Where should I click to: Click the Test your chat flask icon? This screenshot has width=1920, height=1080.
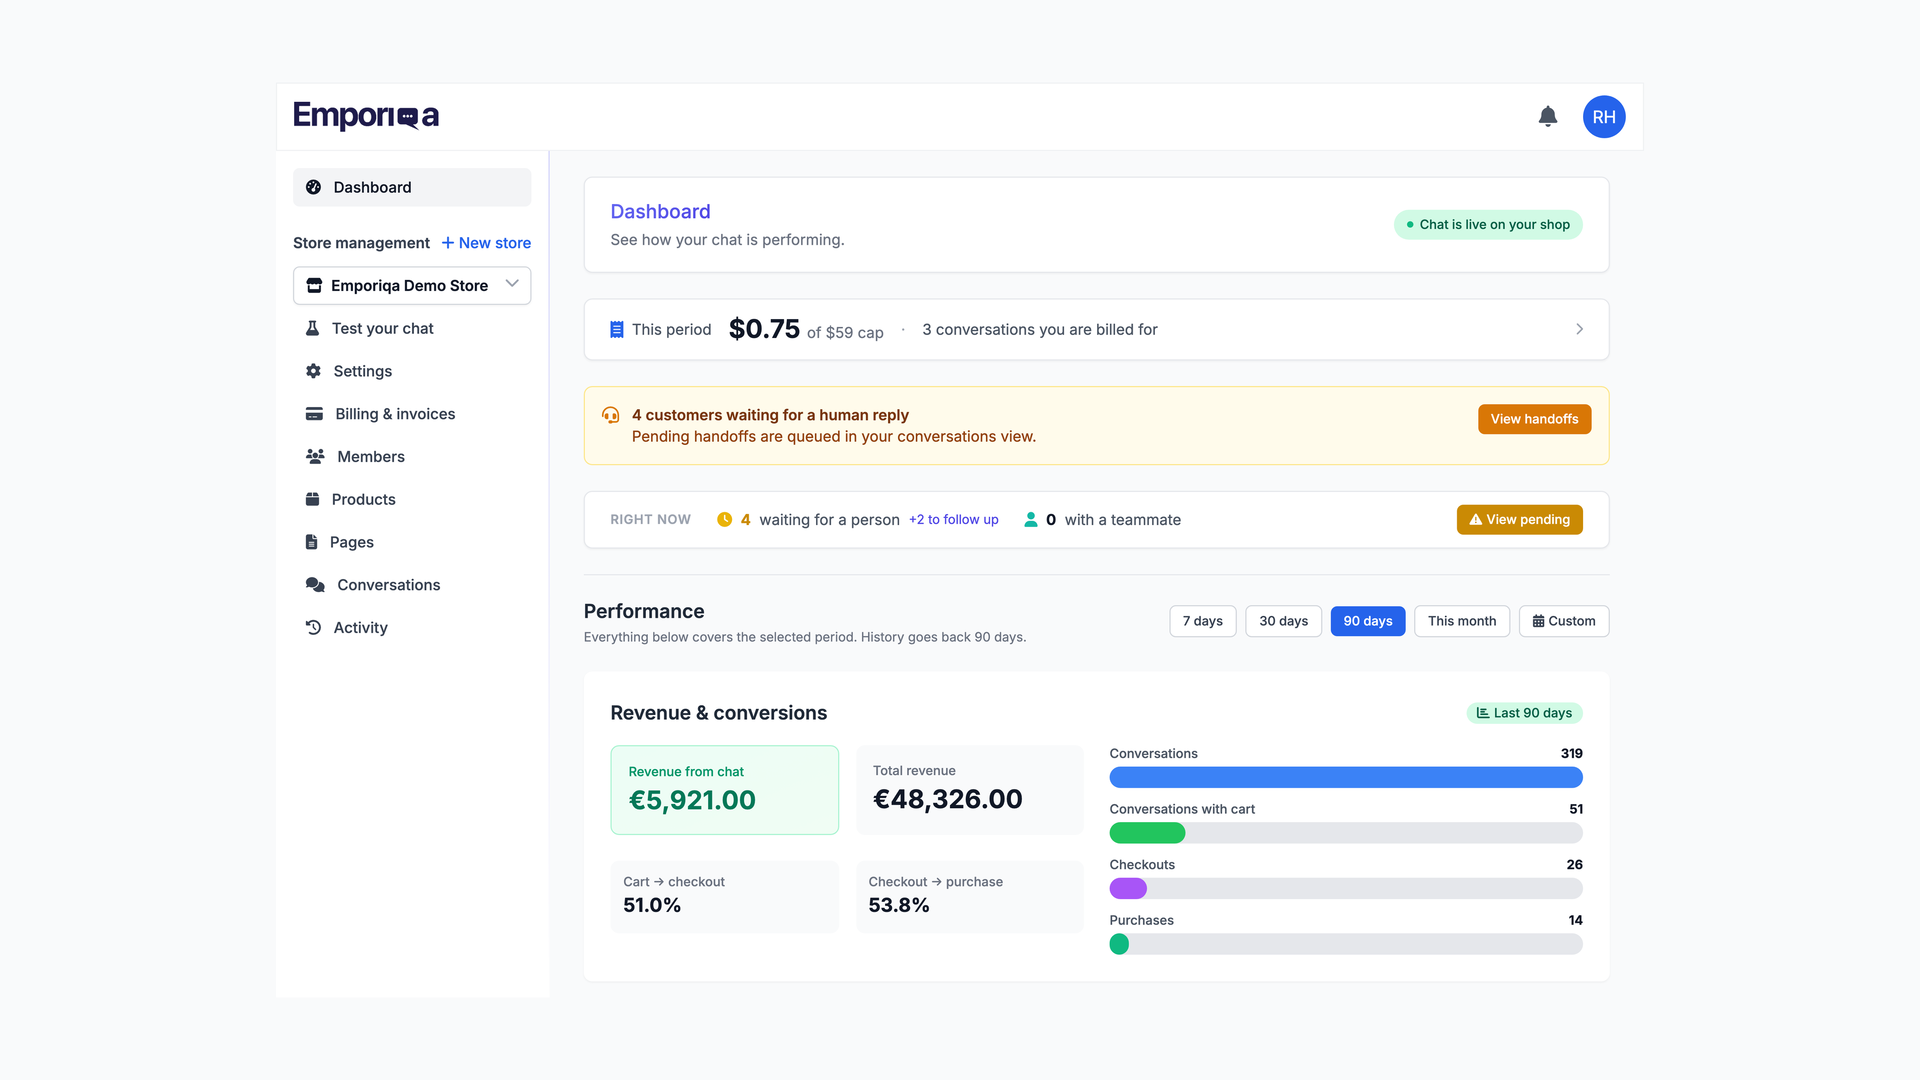(x=312, y=328)
